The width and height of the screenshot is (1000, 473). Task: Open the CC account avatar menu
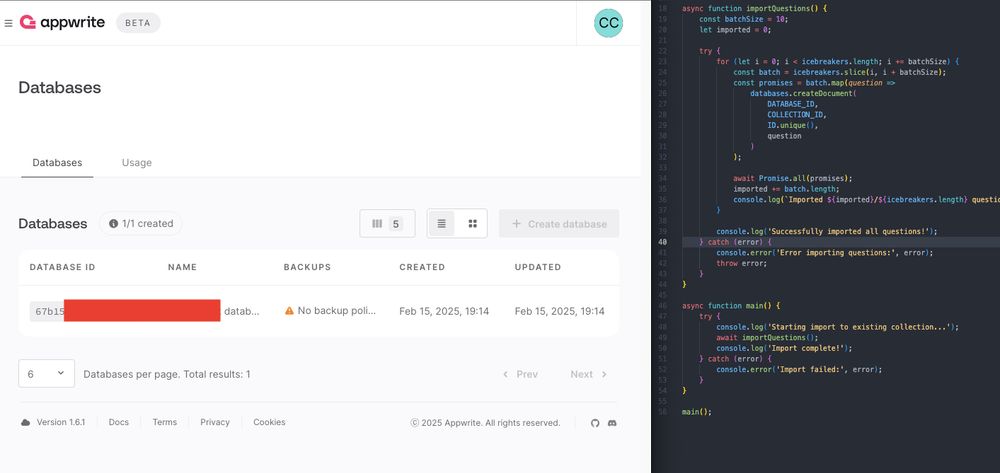click(x=608, y=23)
